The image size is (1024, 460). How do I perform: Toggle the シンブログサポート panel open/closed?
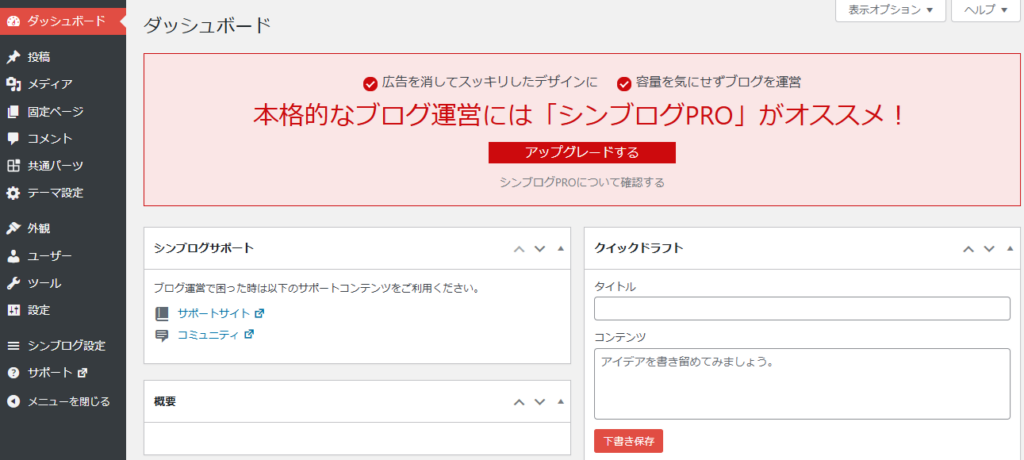[x=560, y=248]
